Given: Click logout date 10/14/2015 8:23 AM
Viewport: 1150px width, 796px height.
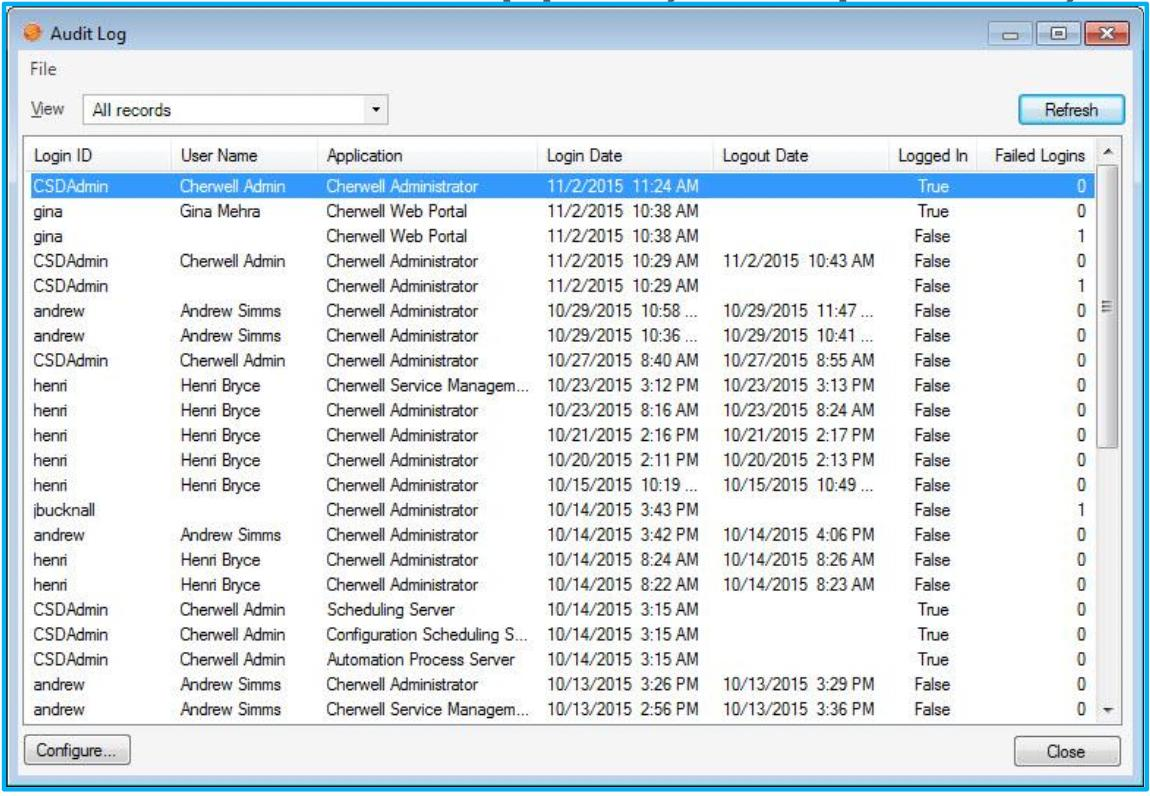Looking at the screenshot, I should pyautogui.click(x=799, y=585).
